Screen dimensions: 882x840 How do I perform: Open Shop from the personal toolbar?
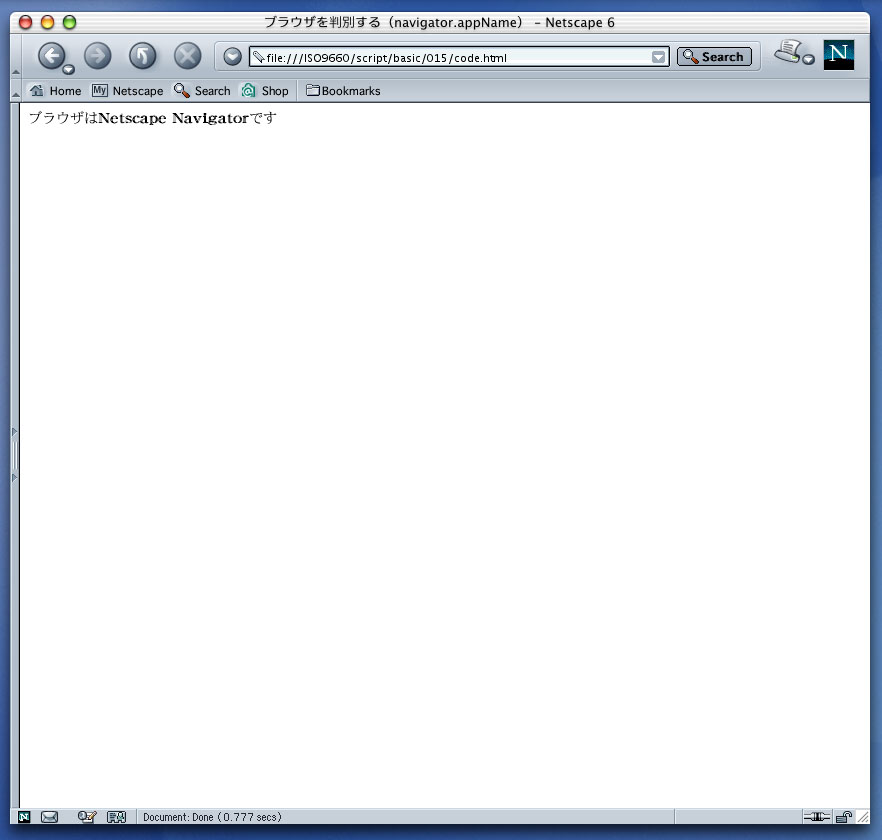tap(265, 91)
